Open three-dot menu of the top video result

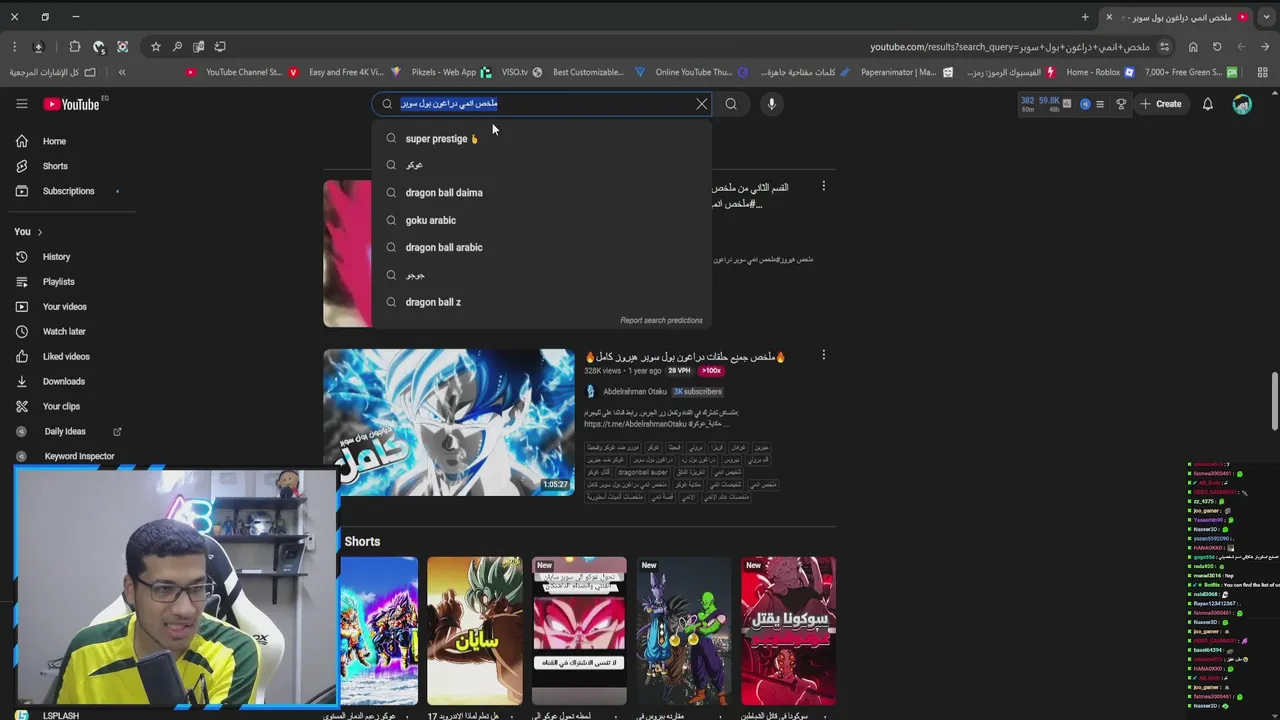point(823,186)
